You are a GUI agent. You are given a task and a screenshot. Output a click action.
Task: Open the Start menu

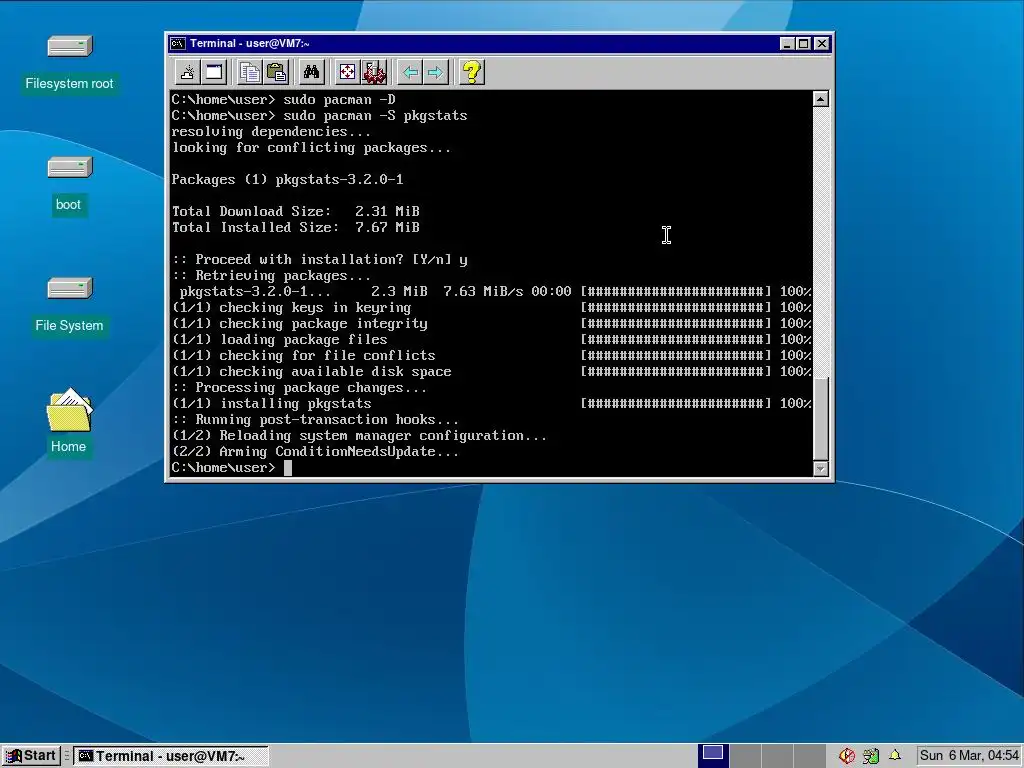(31, 756)
